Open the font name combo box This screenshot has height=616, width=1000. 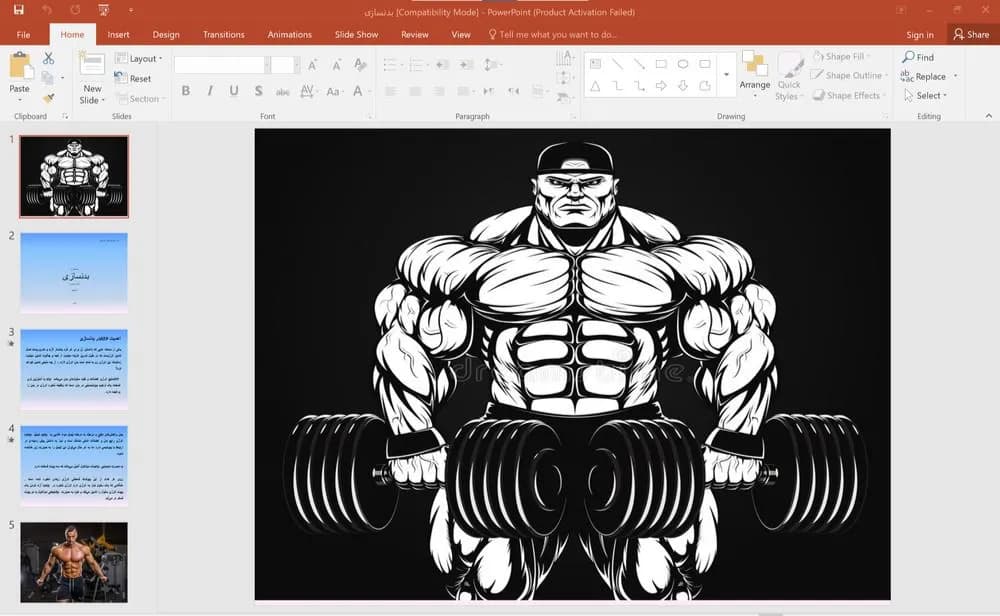pos(222,64)
